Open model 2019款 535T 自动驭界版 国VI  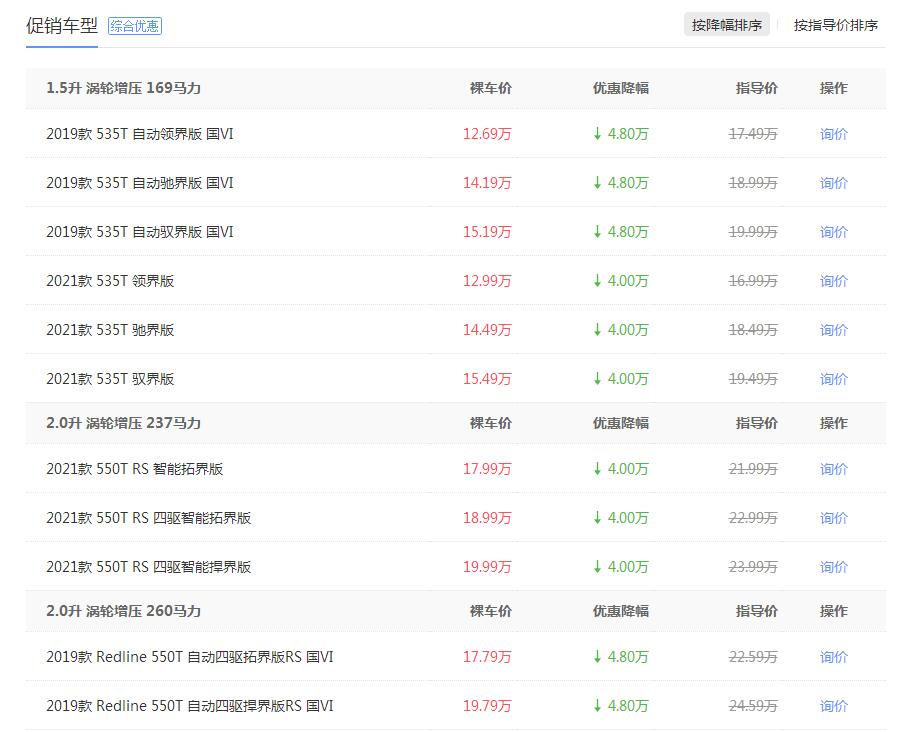(x=140, y=232)
